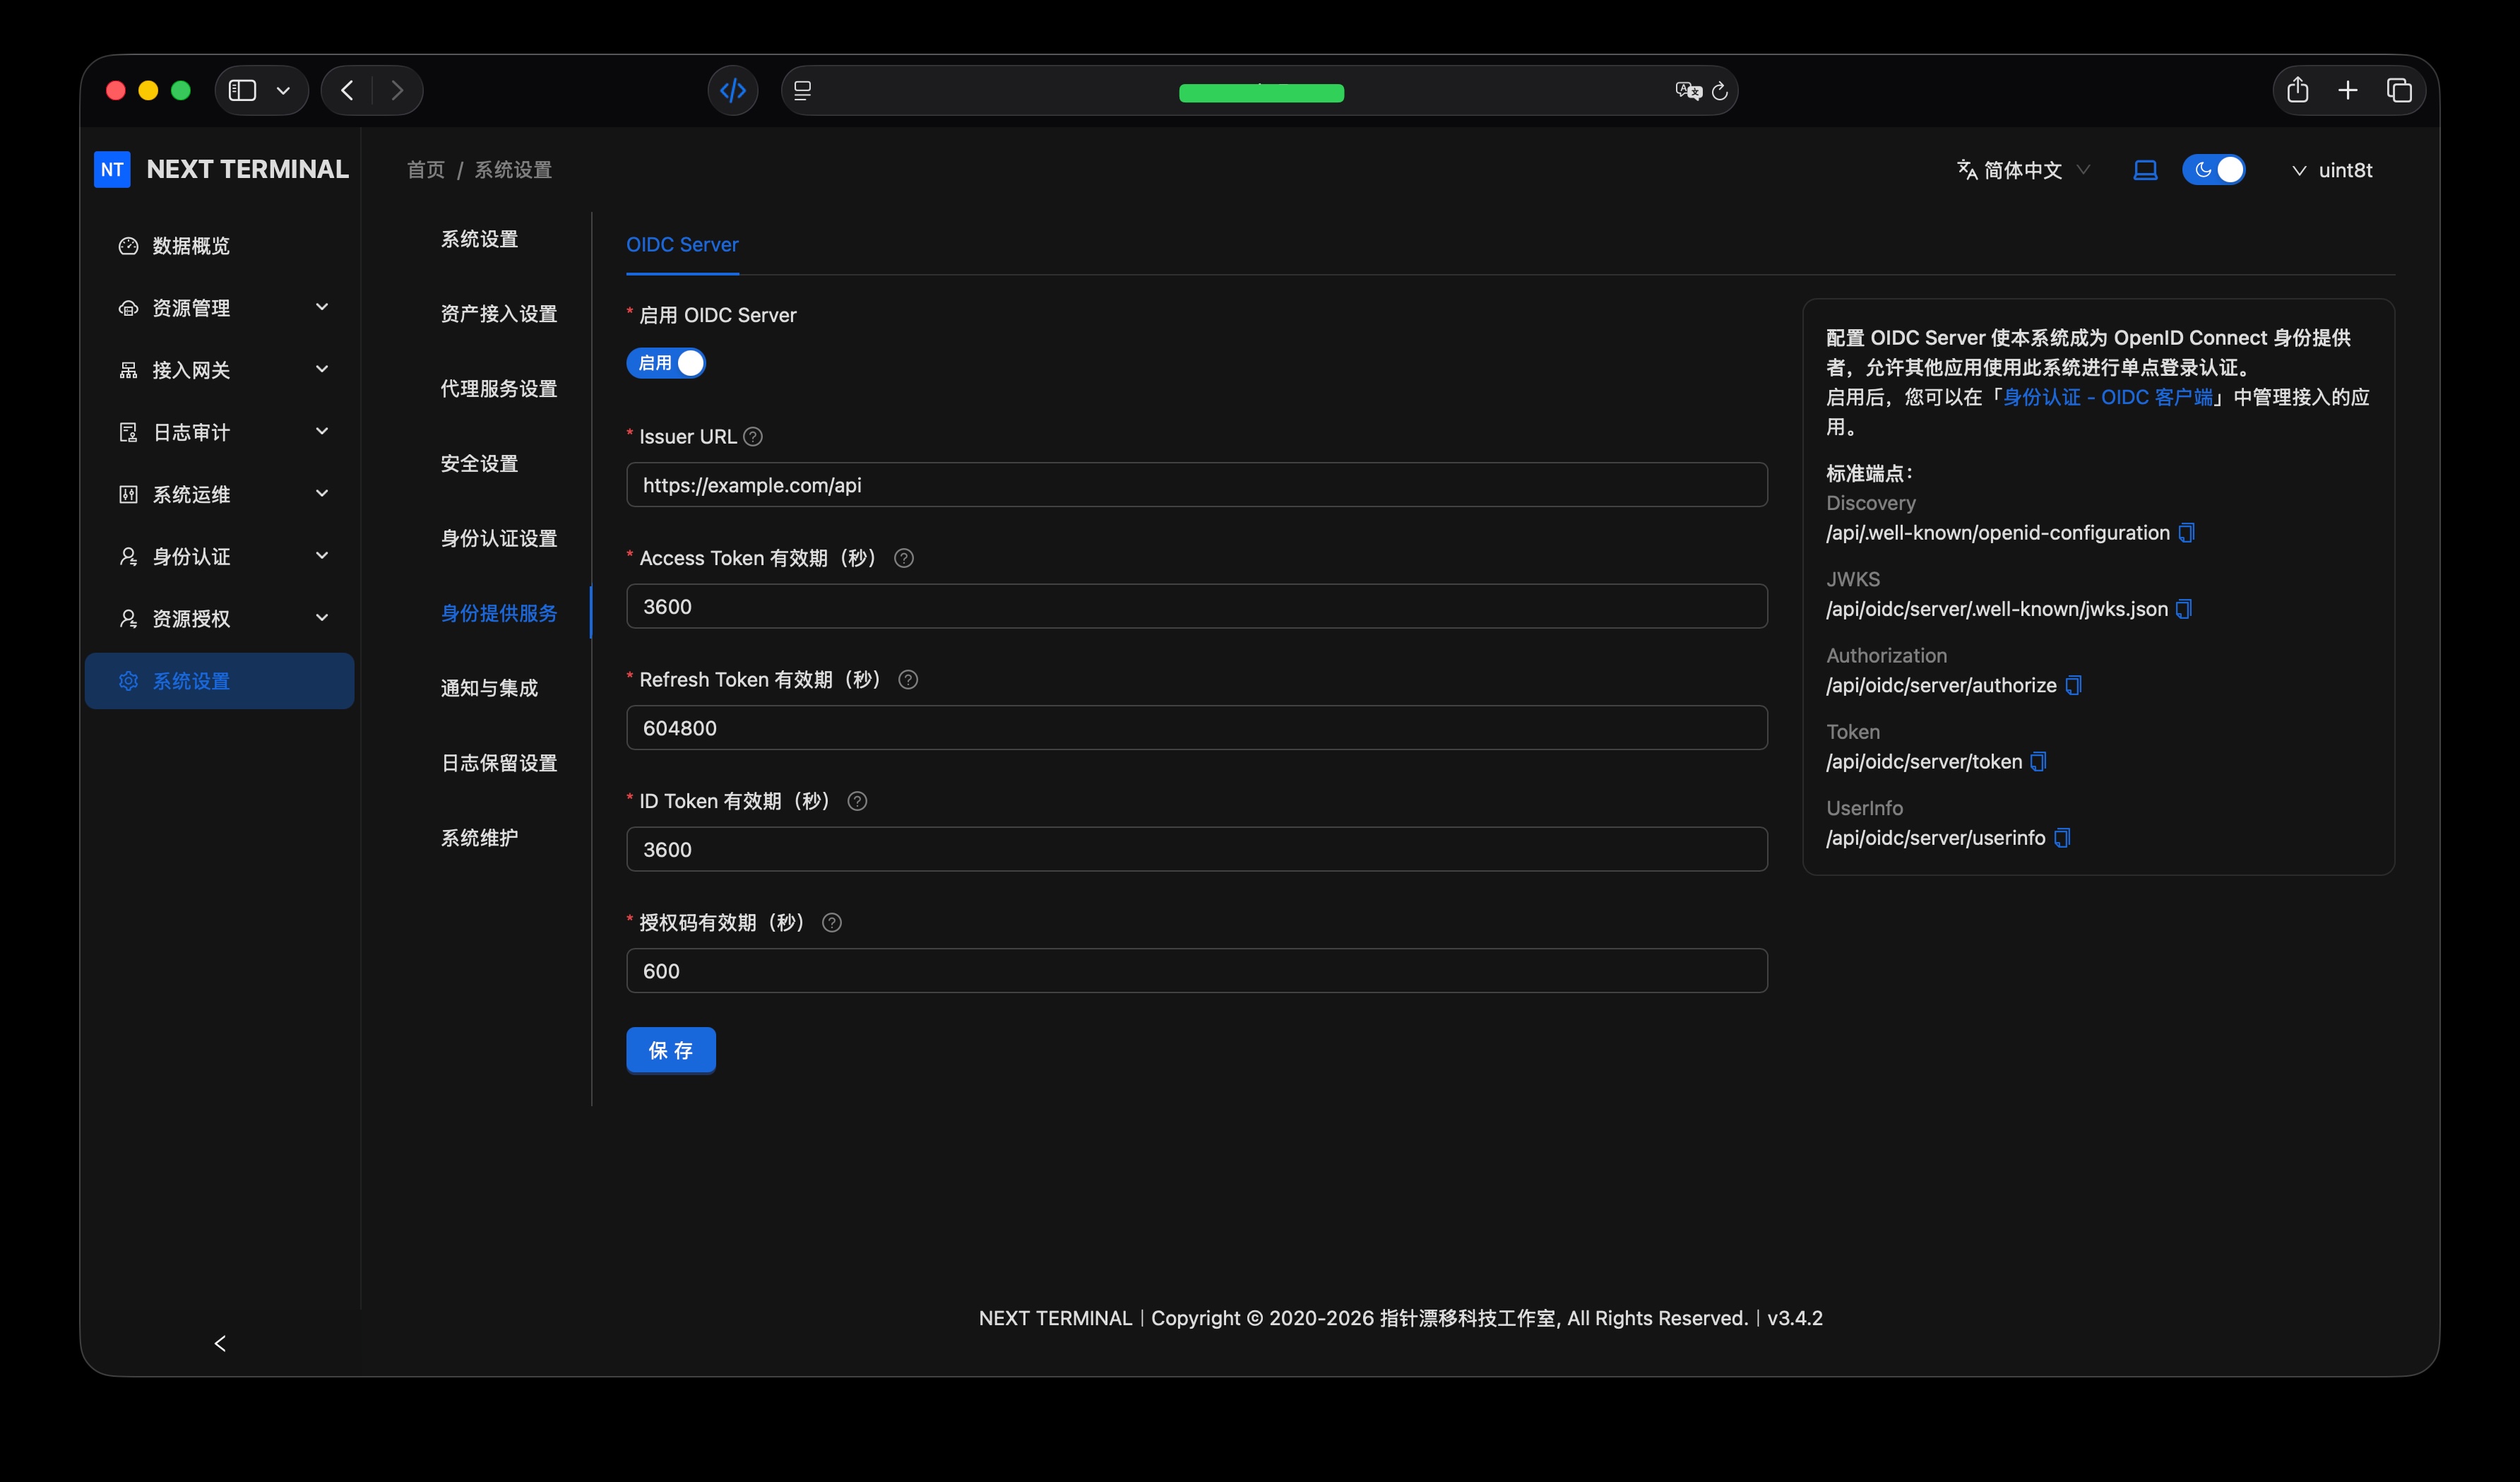Click the Issuer URL input field
The width and height of the screenshot is (2520, 1482).
[1197, 485]
